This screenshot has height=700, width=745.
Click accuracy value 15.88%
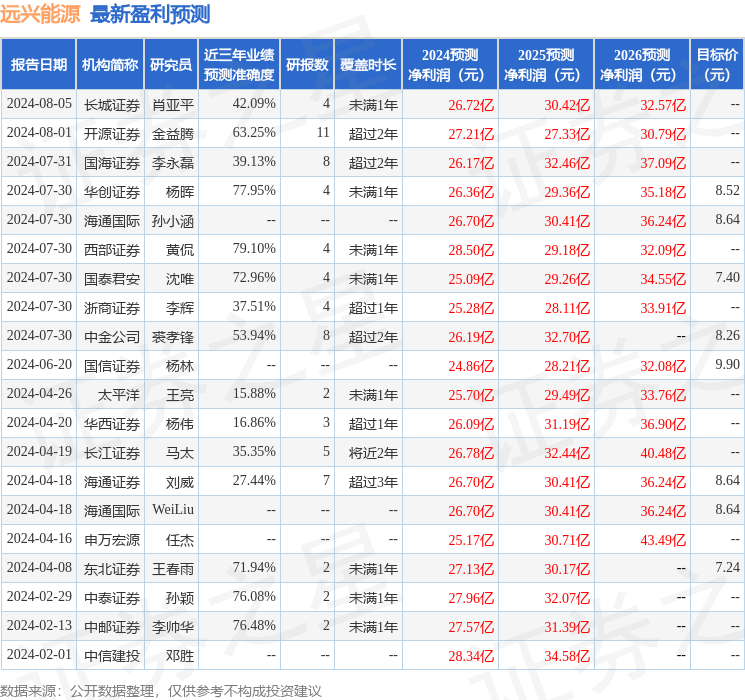click(254, 393)
